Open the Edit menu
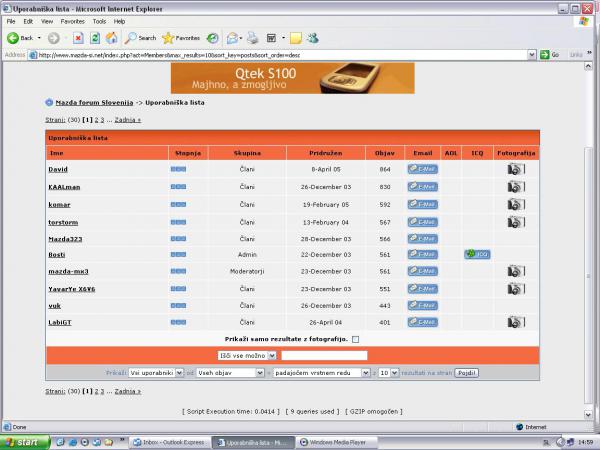 (28, 21)
